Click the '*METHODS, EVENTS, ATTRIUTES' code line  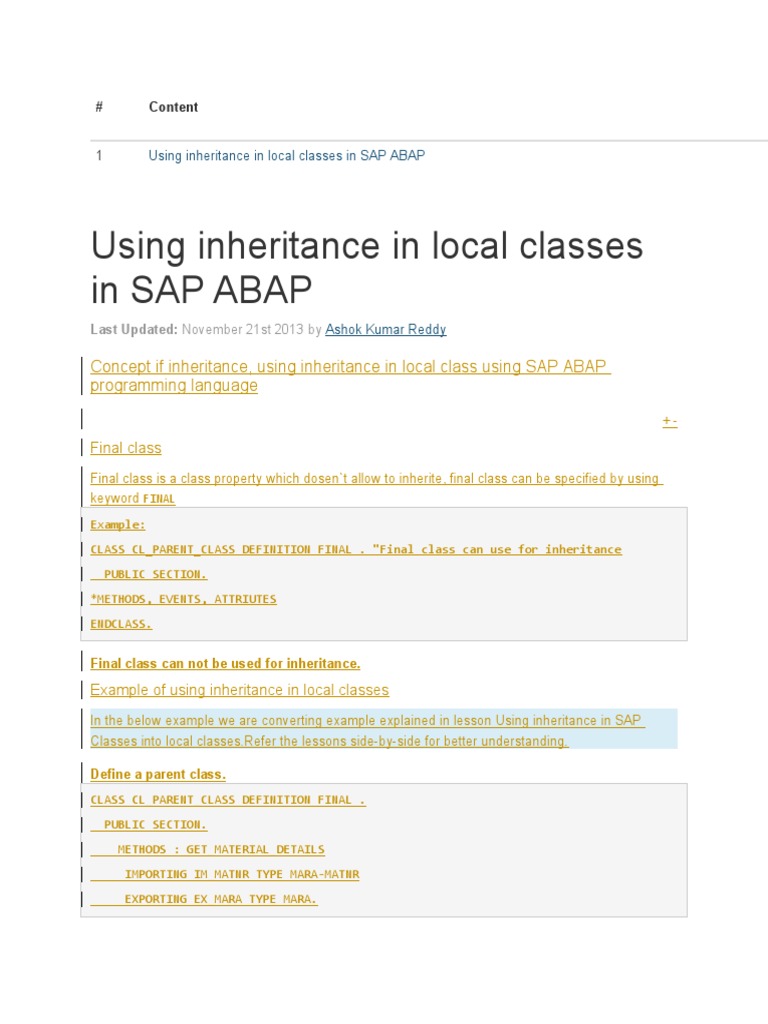point(183,599)
